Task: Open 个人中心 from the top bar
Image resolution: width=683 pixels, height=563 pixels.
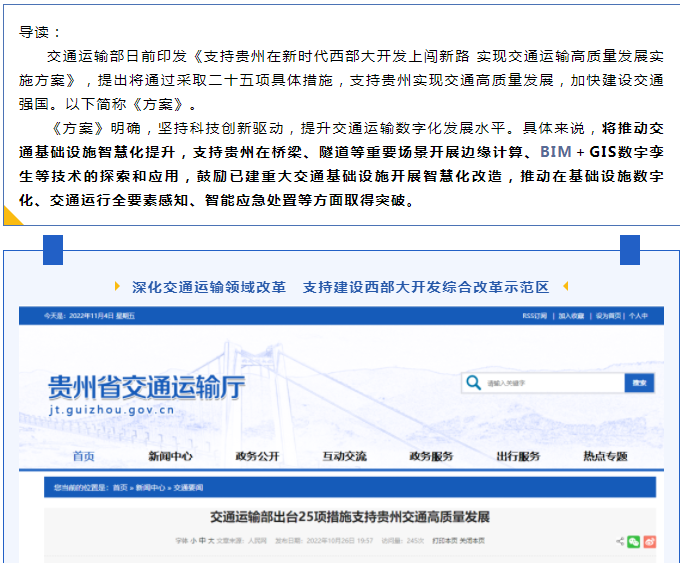Action: [x=638, y=316]
